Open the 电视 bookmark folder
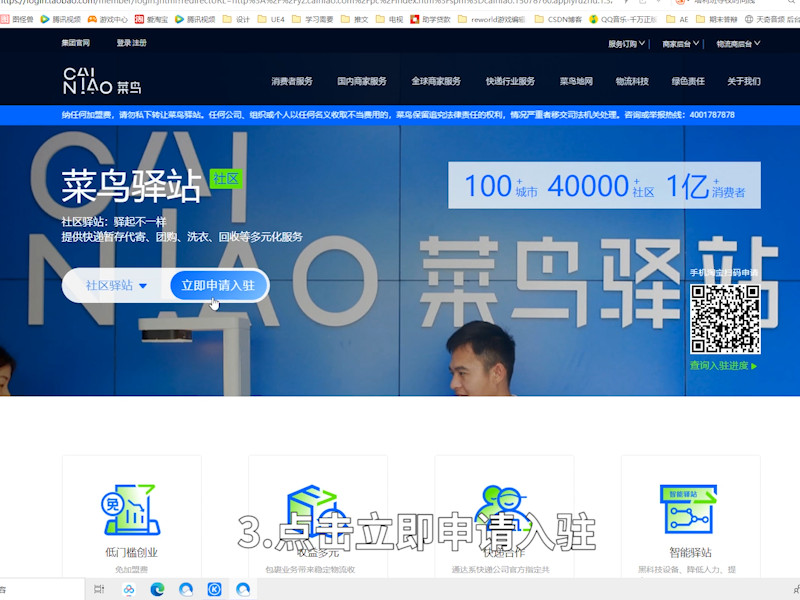The height and width of the screenshot is (600, 800). pos(389,19)
